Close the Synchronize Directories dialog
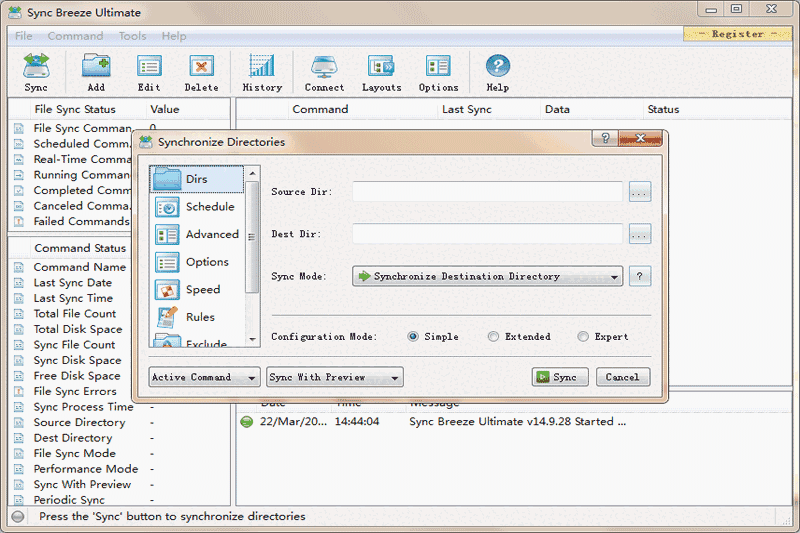The height and width of the screenshot is (533, 800). click(640, 138)
